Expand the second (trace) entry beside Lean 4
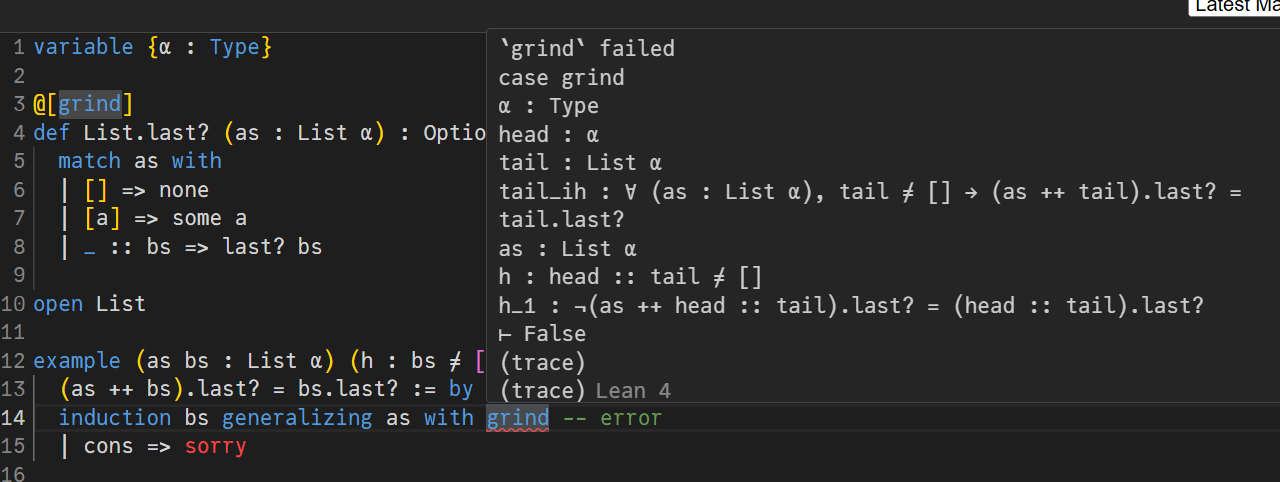The height and width of the screenshot is (482, 1280). pos(541,391)
